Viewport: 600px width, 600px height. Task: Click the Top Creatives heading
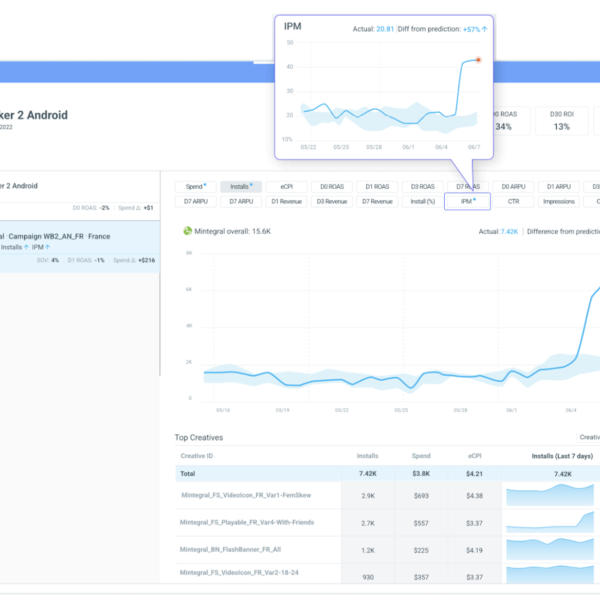pos(199,437)
